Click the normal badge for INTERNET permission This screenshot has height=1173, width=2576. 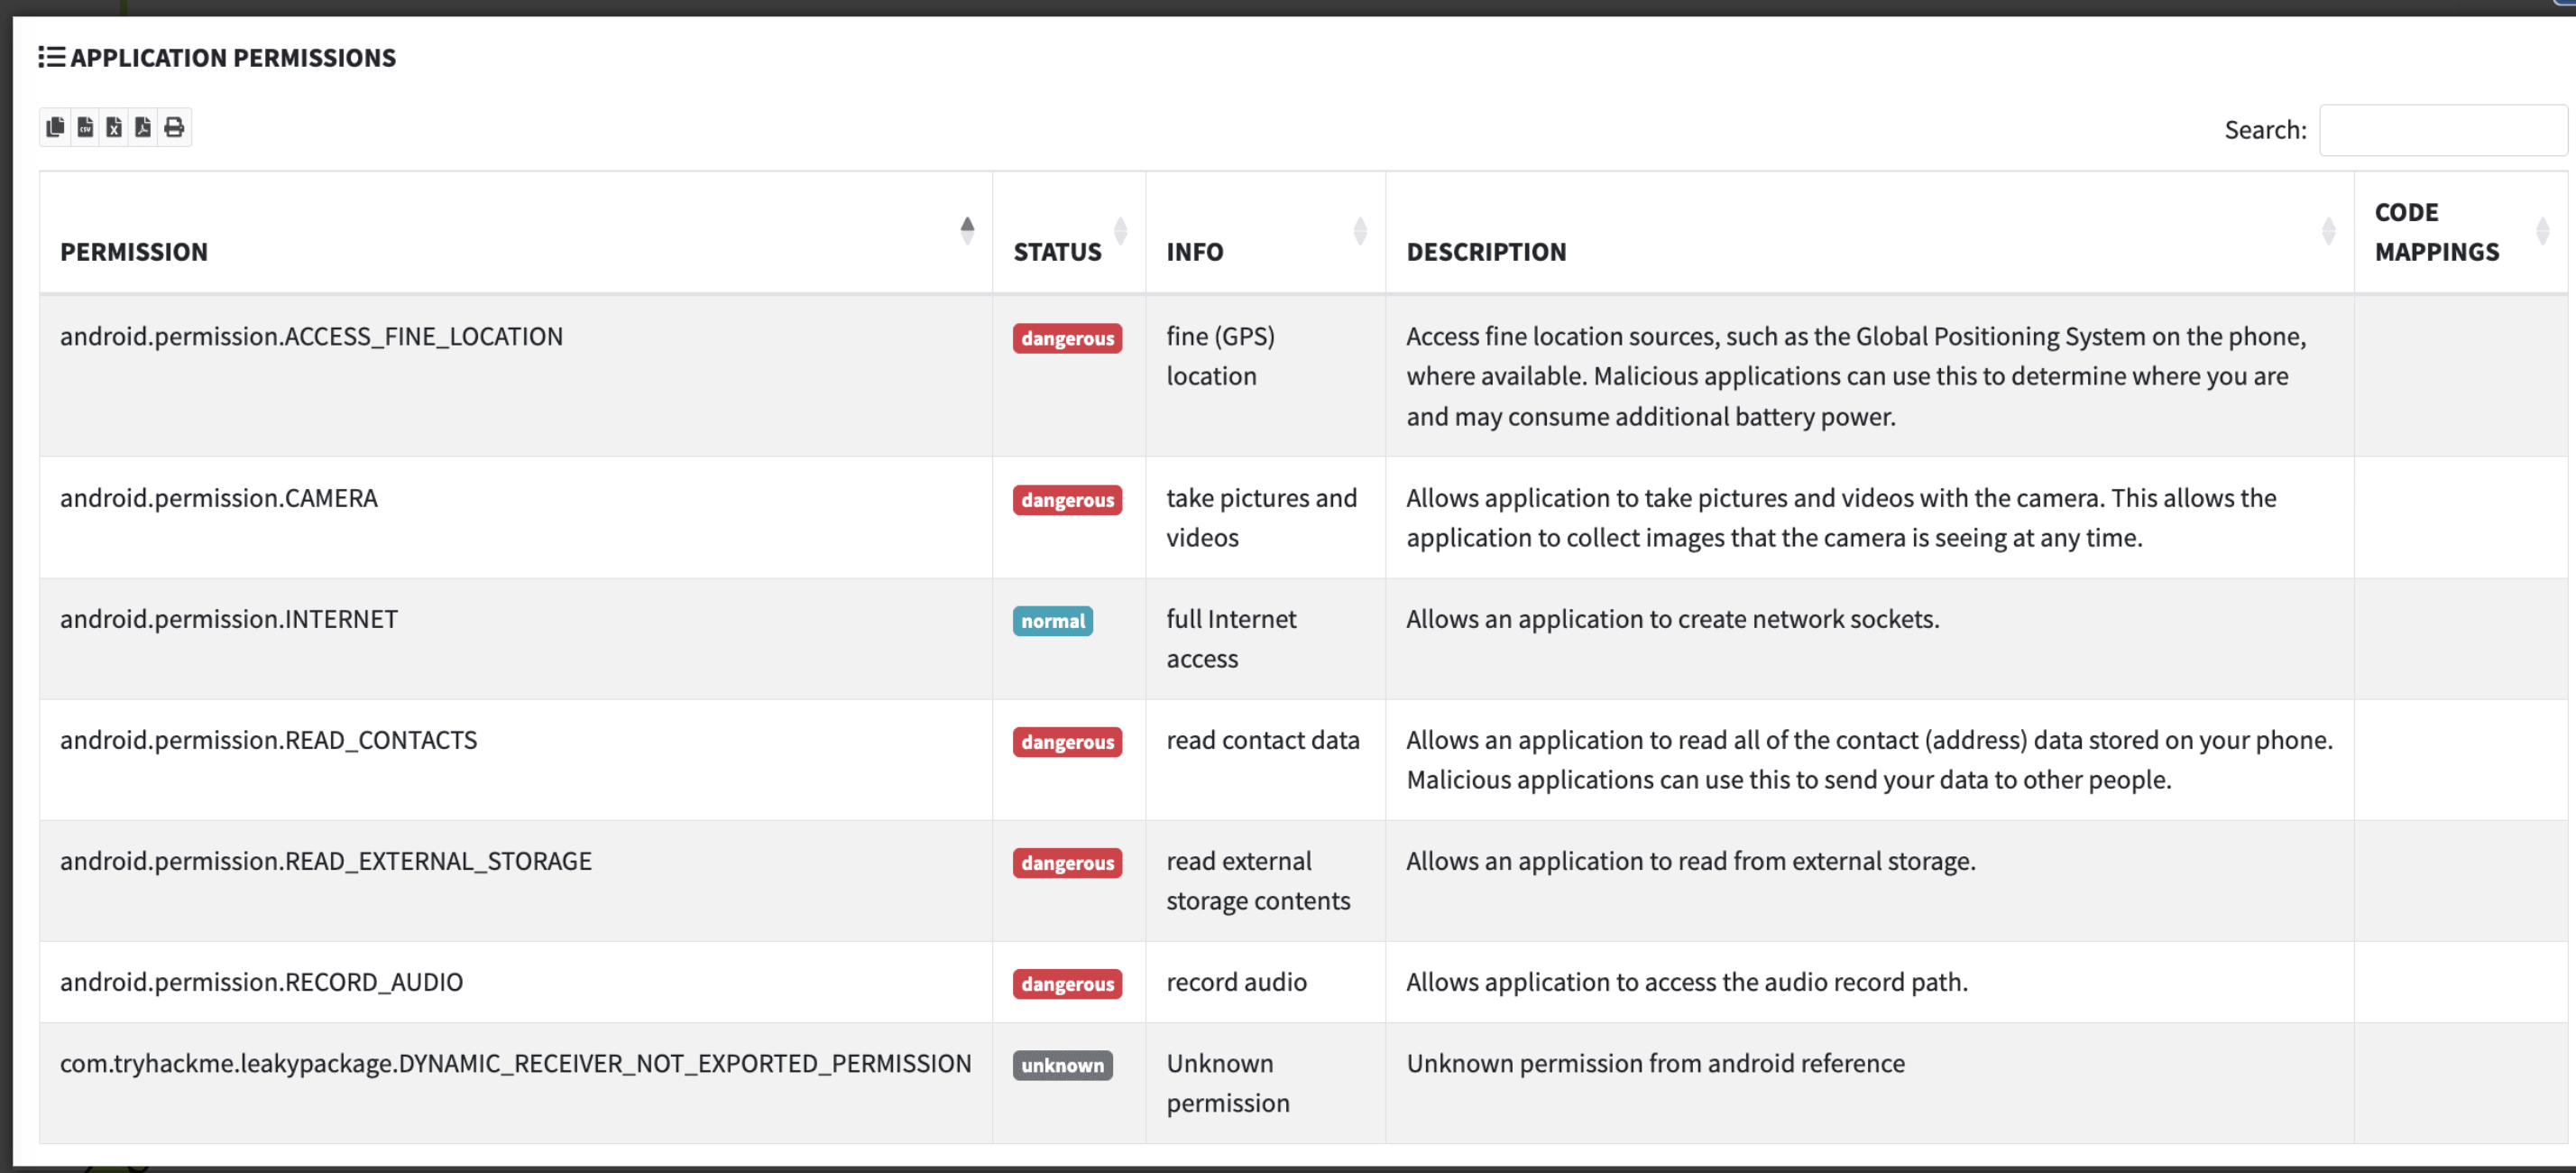pyautogui.click(x=1052, y=621)
